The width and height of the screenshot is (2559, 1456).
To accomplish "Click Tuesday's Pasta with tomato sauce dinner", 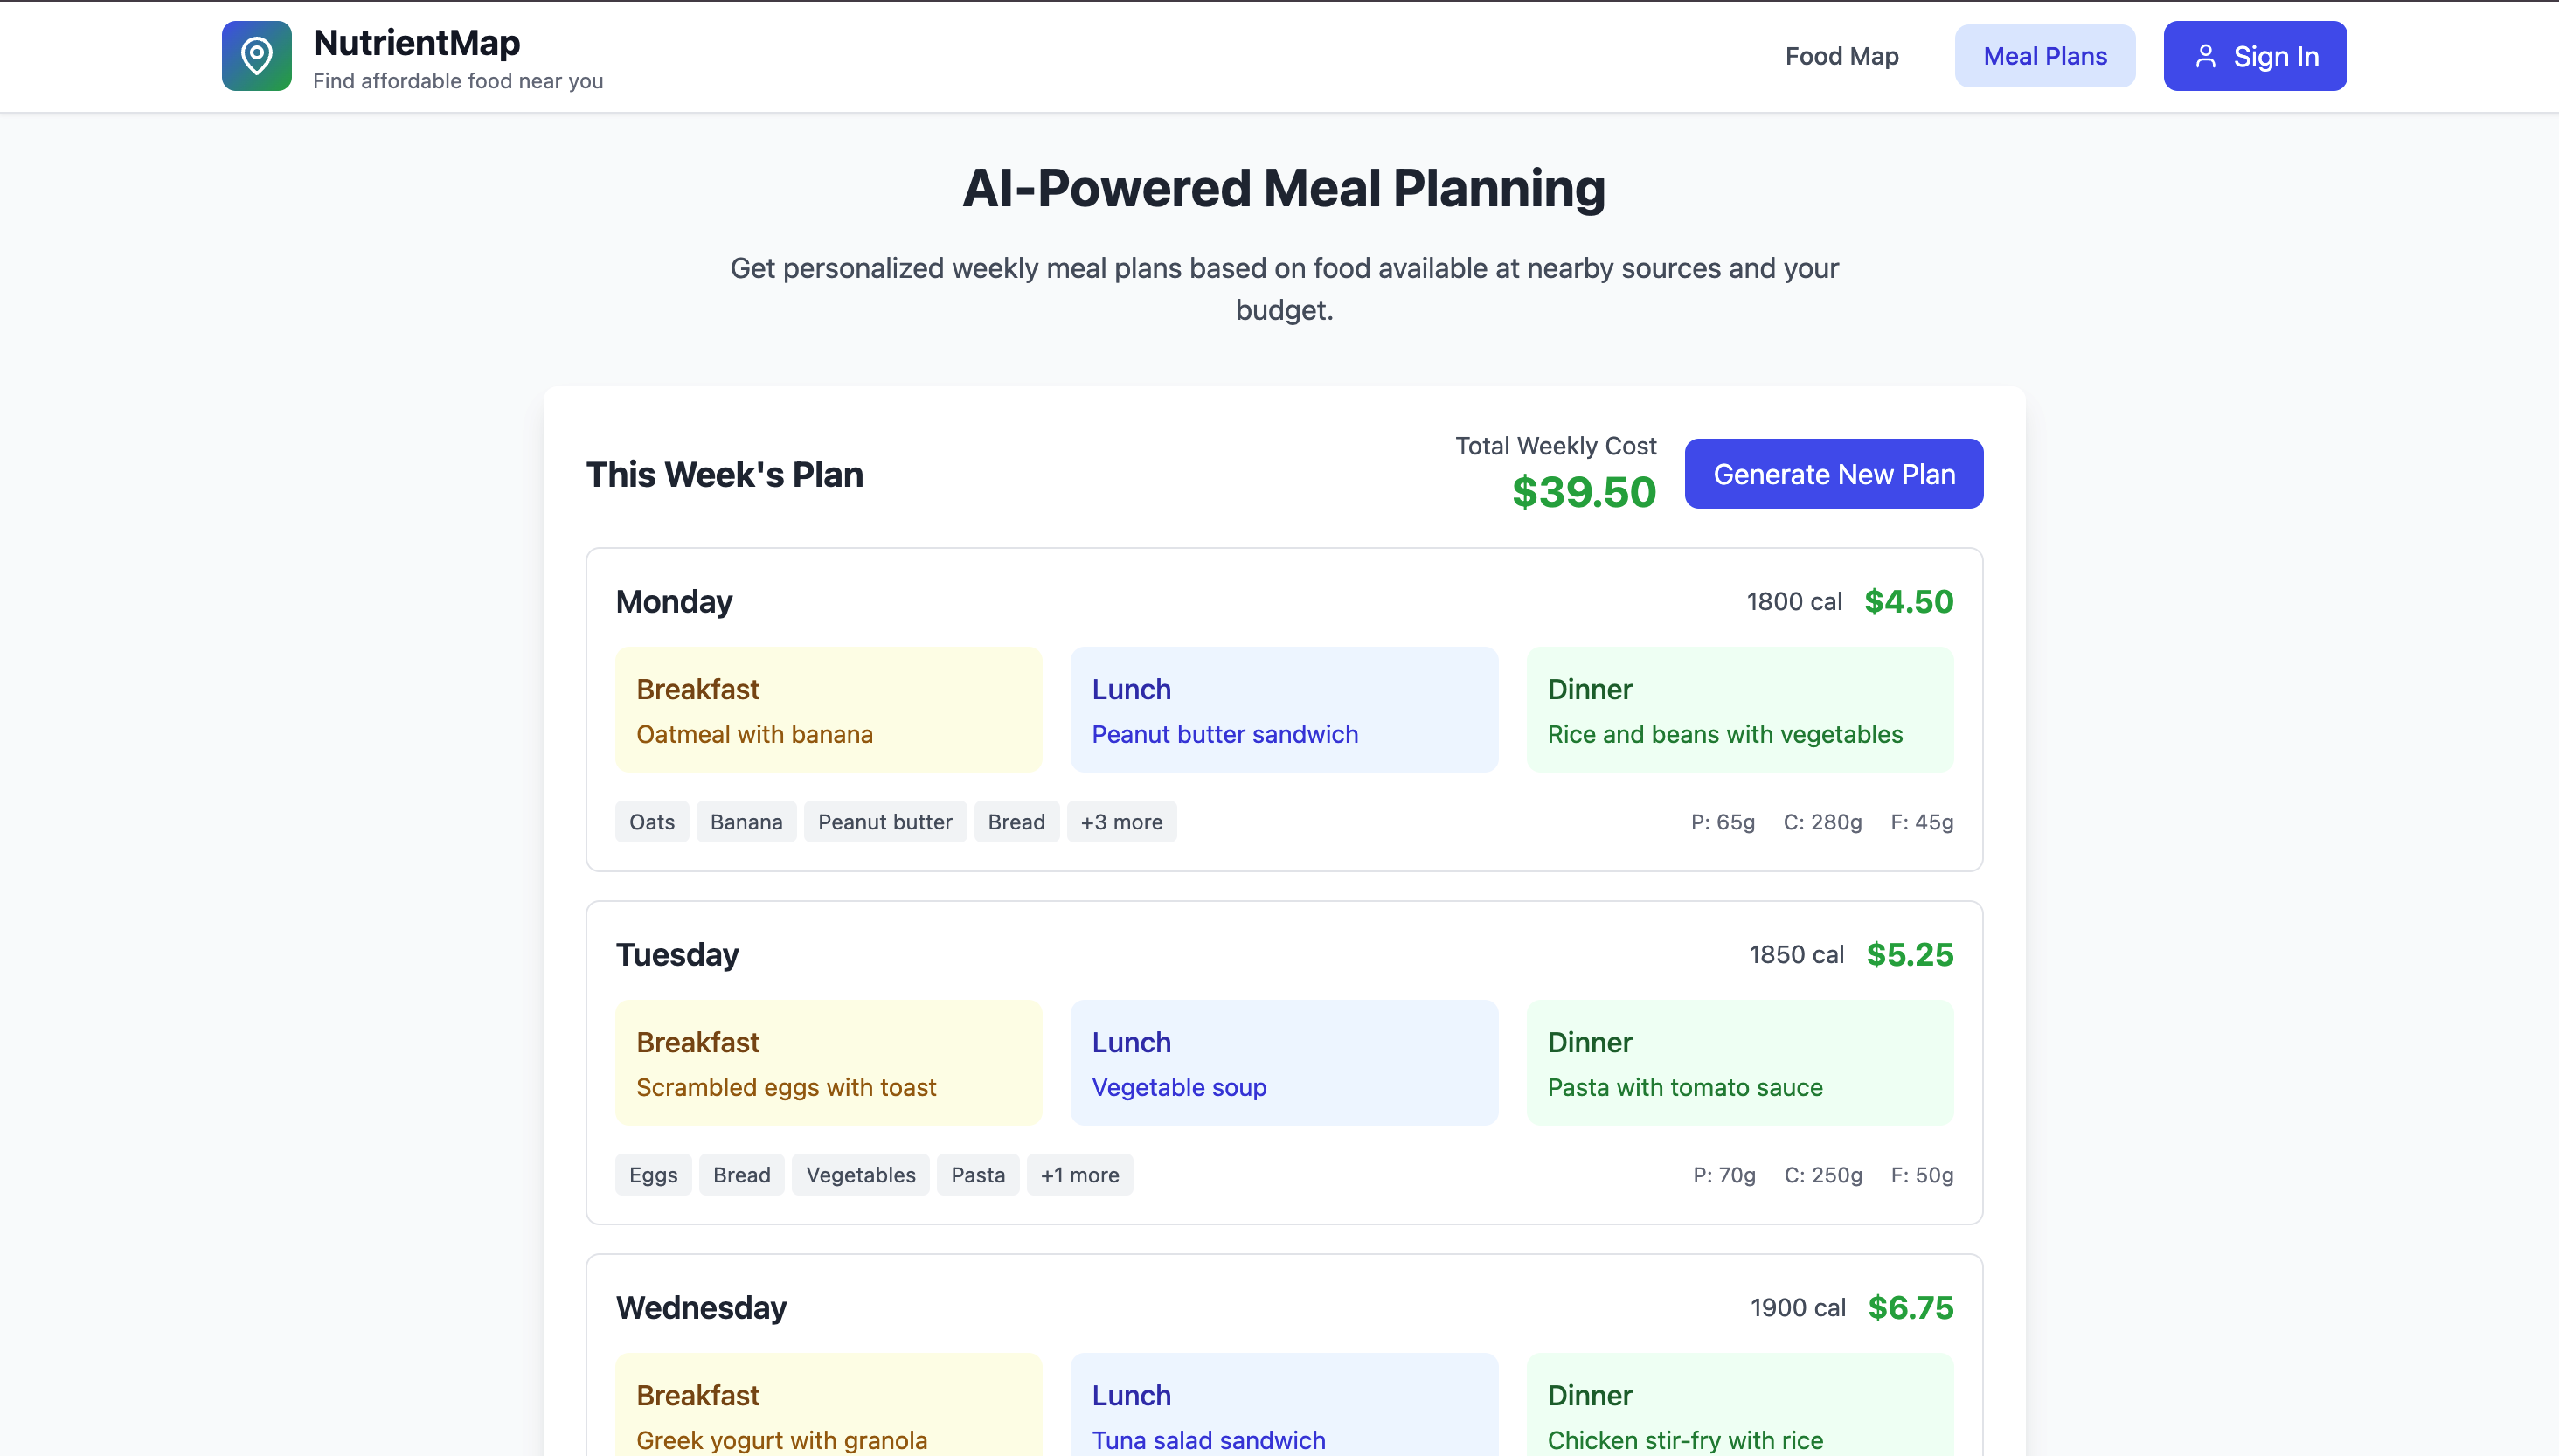I will tap(1739, 1063).
